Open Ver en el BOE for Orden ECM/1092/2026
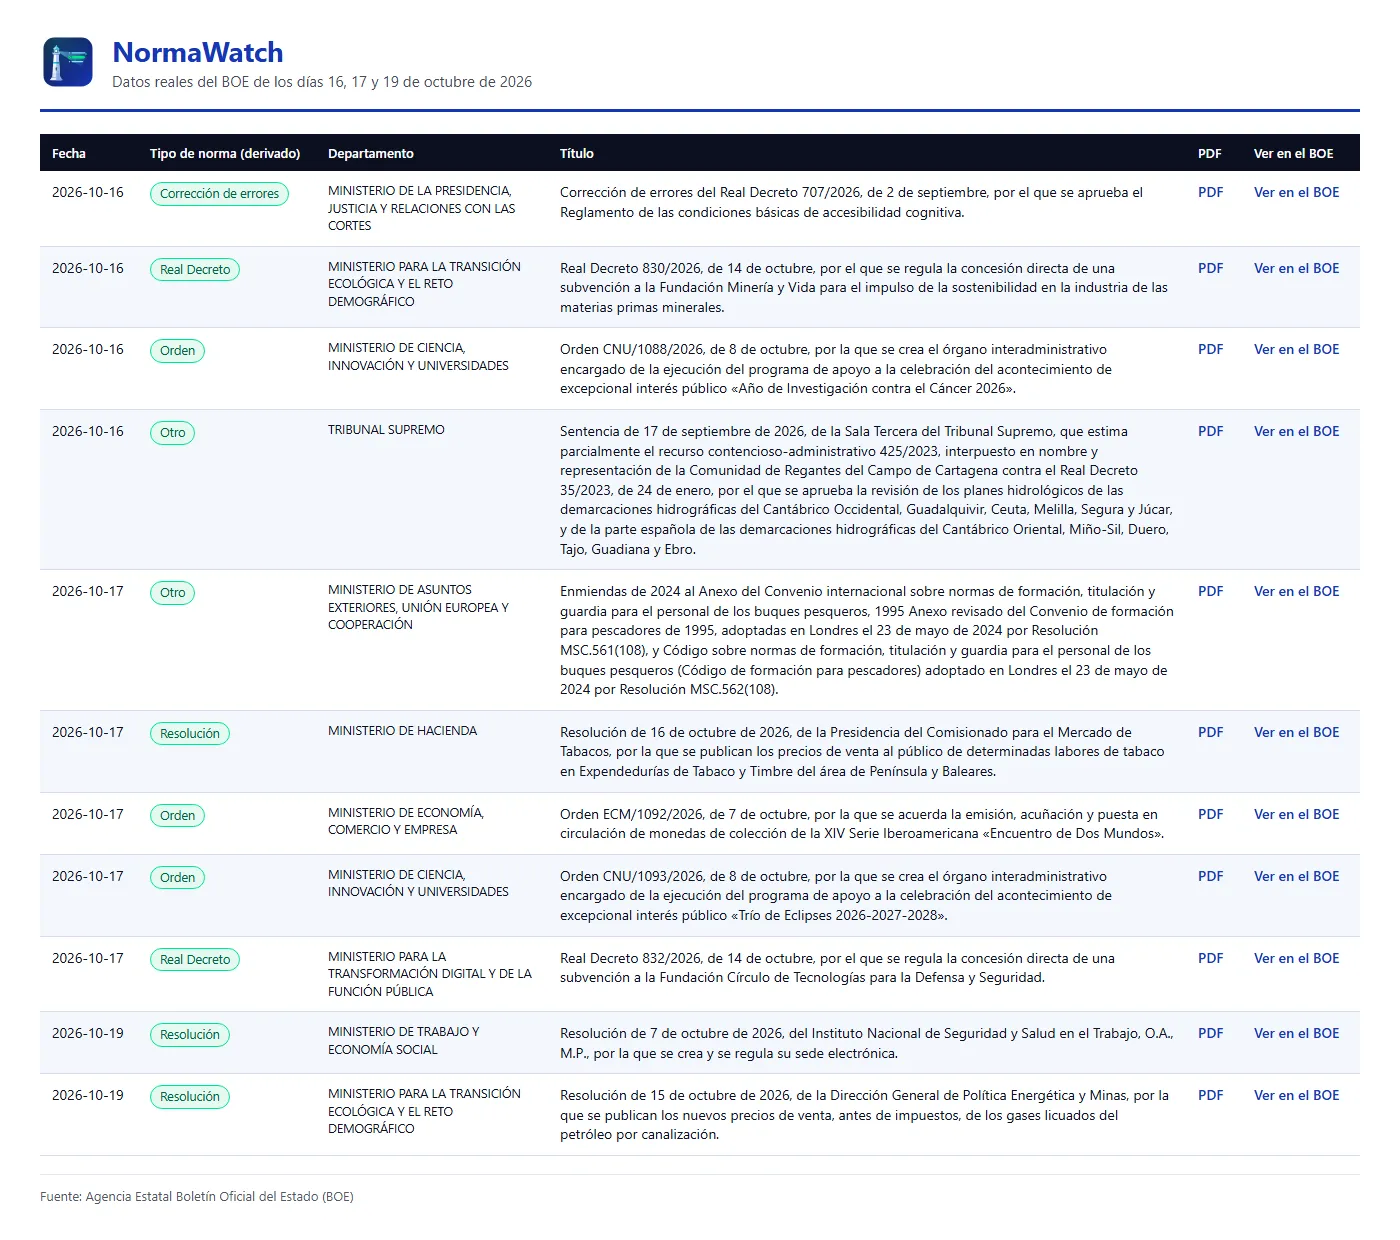 coord(1296,814)
